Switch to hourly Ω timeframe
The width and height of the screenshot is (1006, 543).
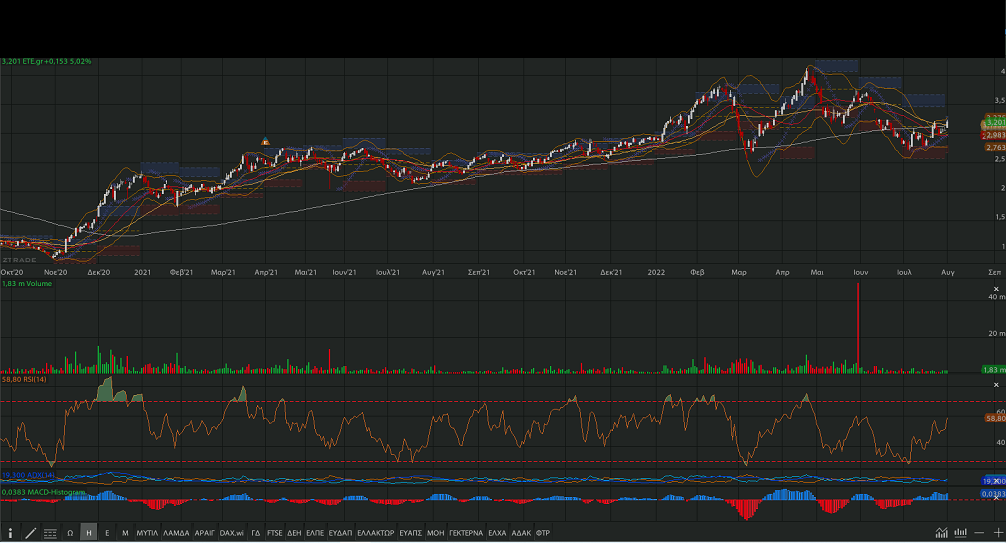click(70, 533)
